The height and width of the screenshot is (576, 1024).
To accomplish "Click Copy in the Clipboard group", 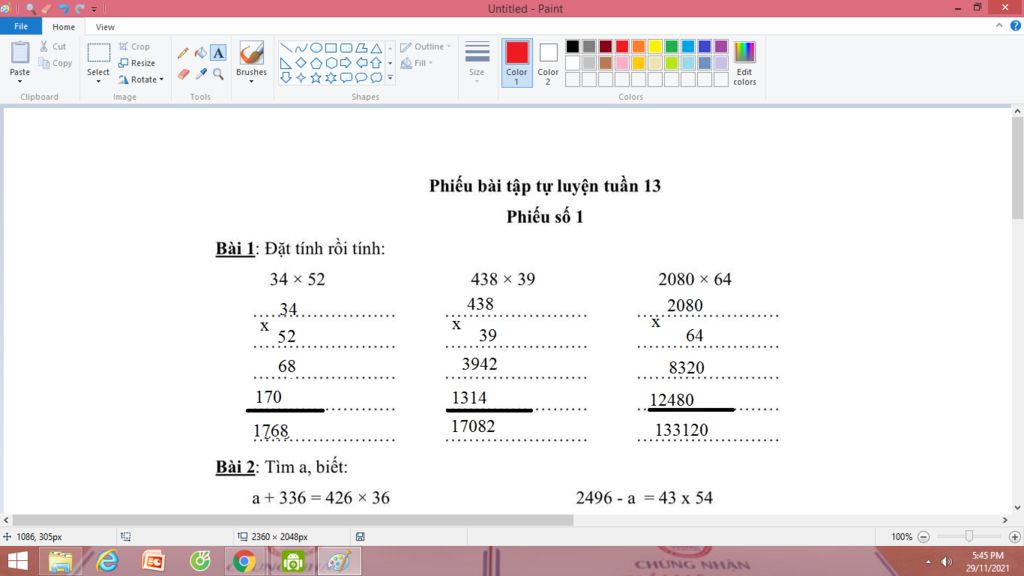I will pyautogui.click(x=55, y=63).
